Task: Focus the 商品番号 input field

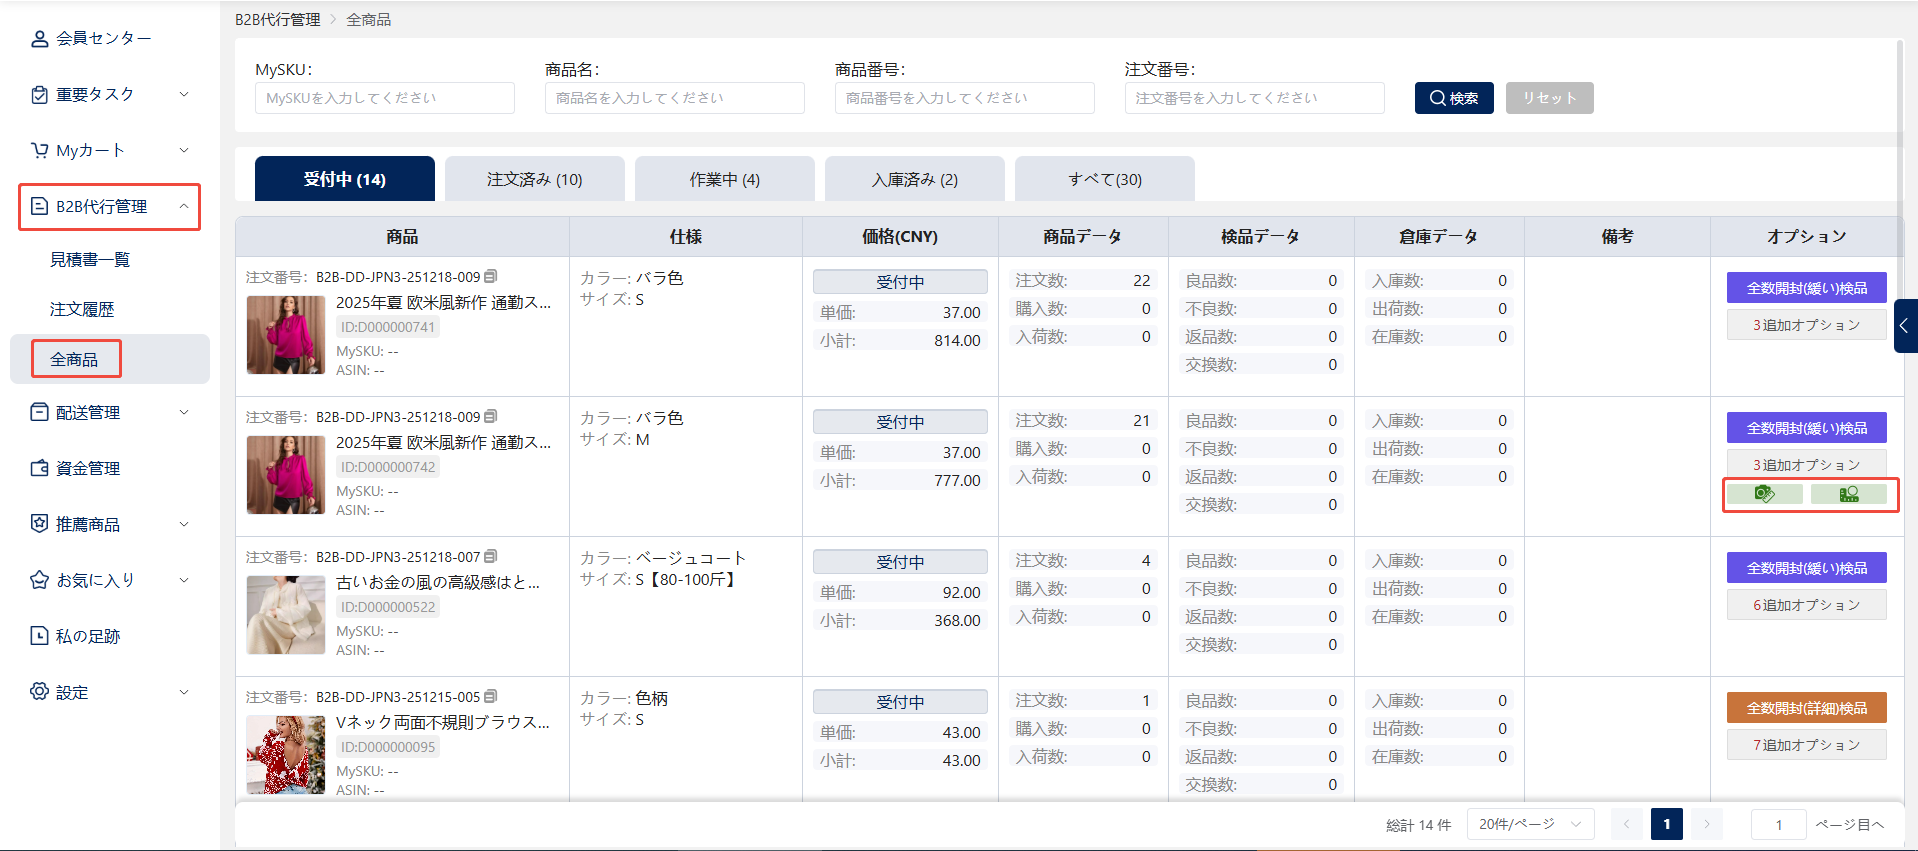Action: point(965,98)
